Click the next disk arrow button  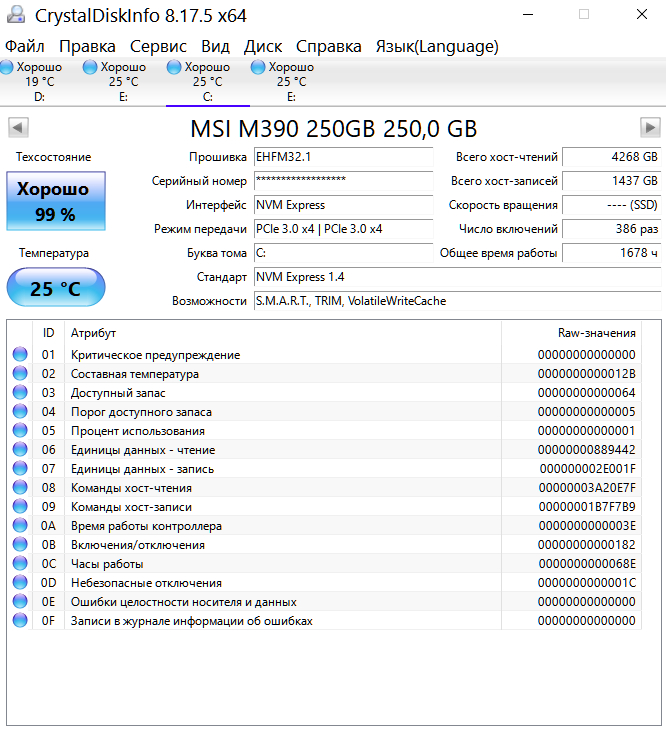click(650, 128)
